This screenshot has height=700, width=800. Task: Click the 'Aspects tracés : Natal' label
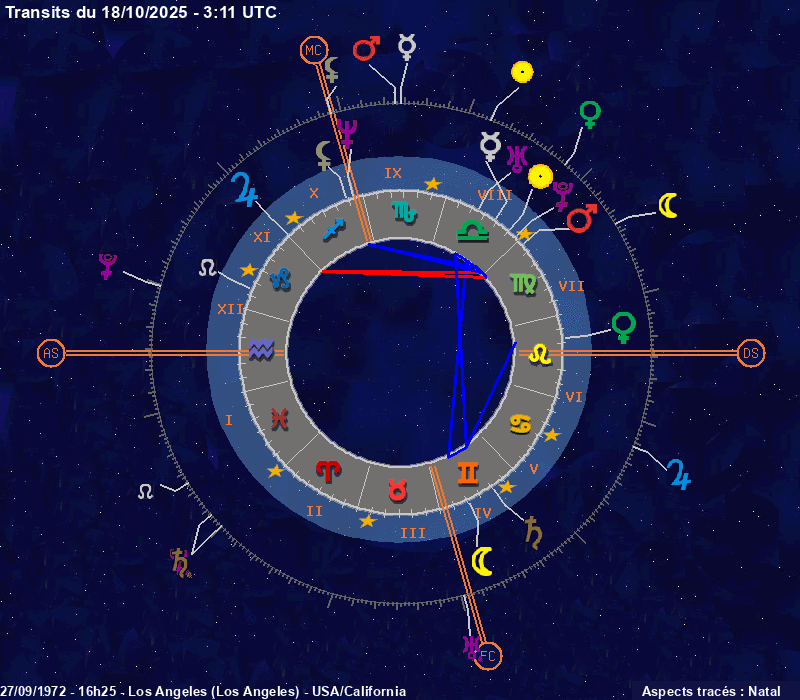[710, 691]
